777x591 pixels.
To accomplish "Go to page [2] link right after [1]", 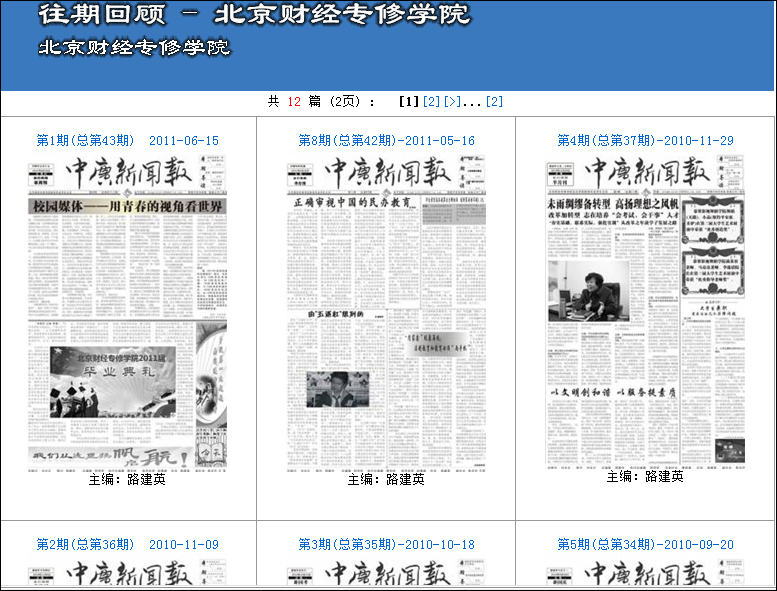I will tap(431, 102).
